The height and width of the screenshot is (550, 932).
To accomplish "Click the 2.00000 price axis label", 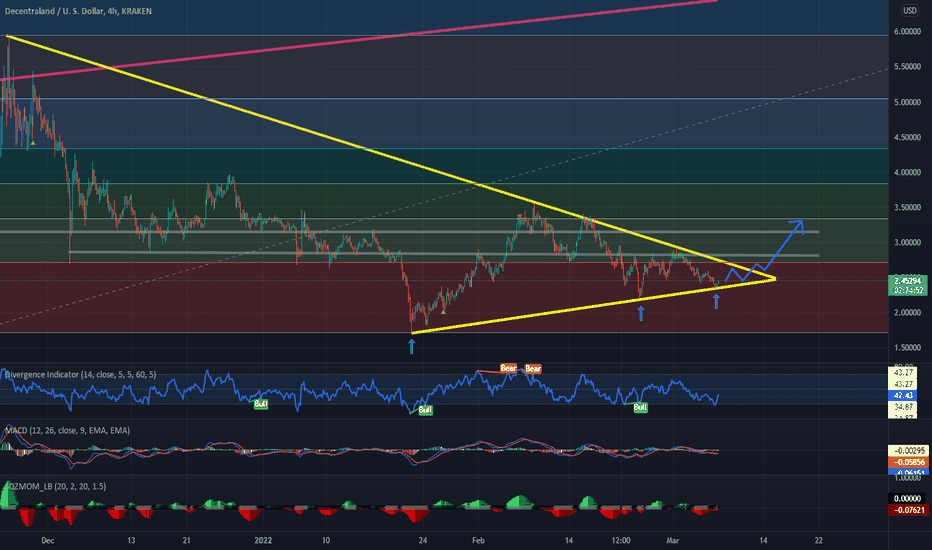I will (907, 313).
